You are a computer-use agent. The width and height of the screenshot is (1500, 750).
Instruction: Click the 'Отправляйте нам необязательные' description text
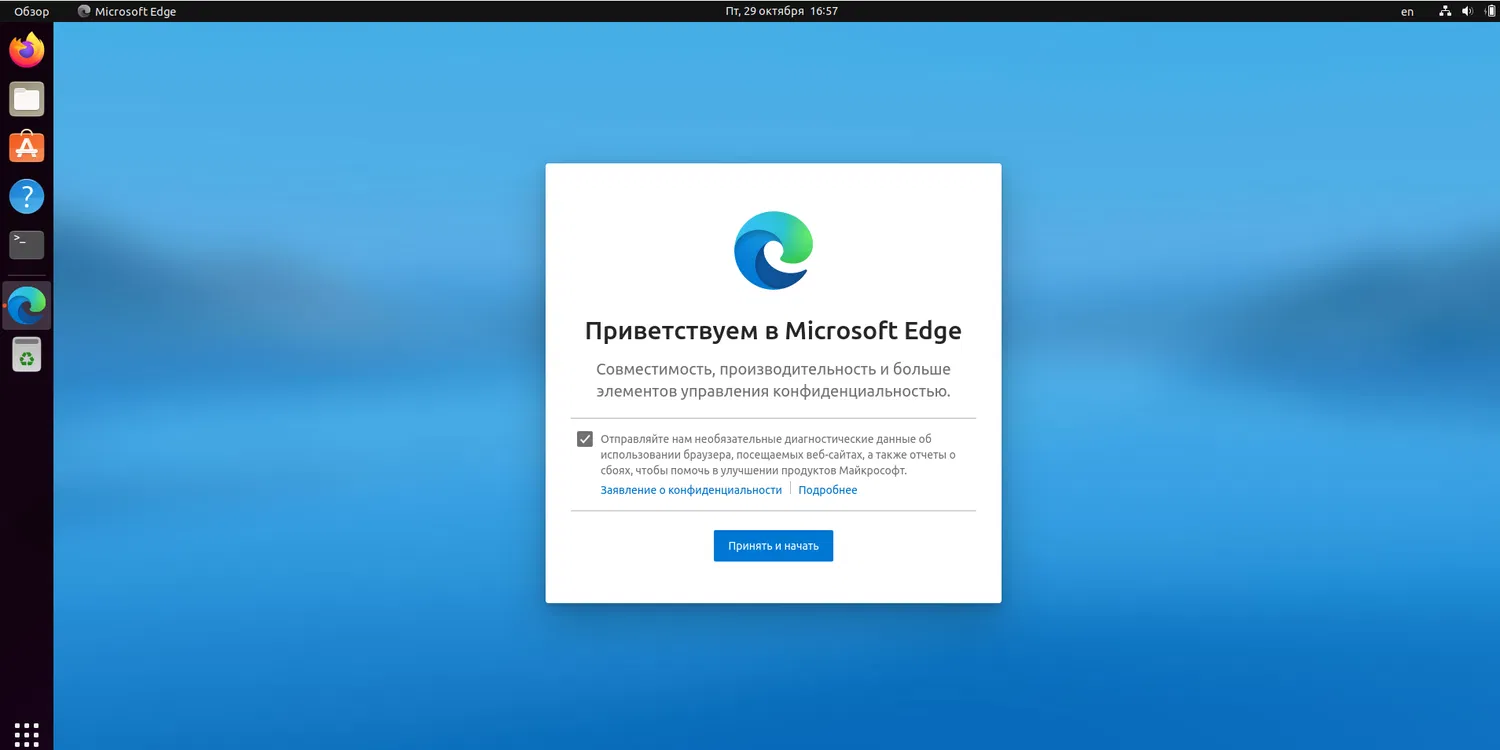click(x=778, y=454)
